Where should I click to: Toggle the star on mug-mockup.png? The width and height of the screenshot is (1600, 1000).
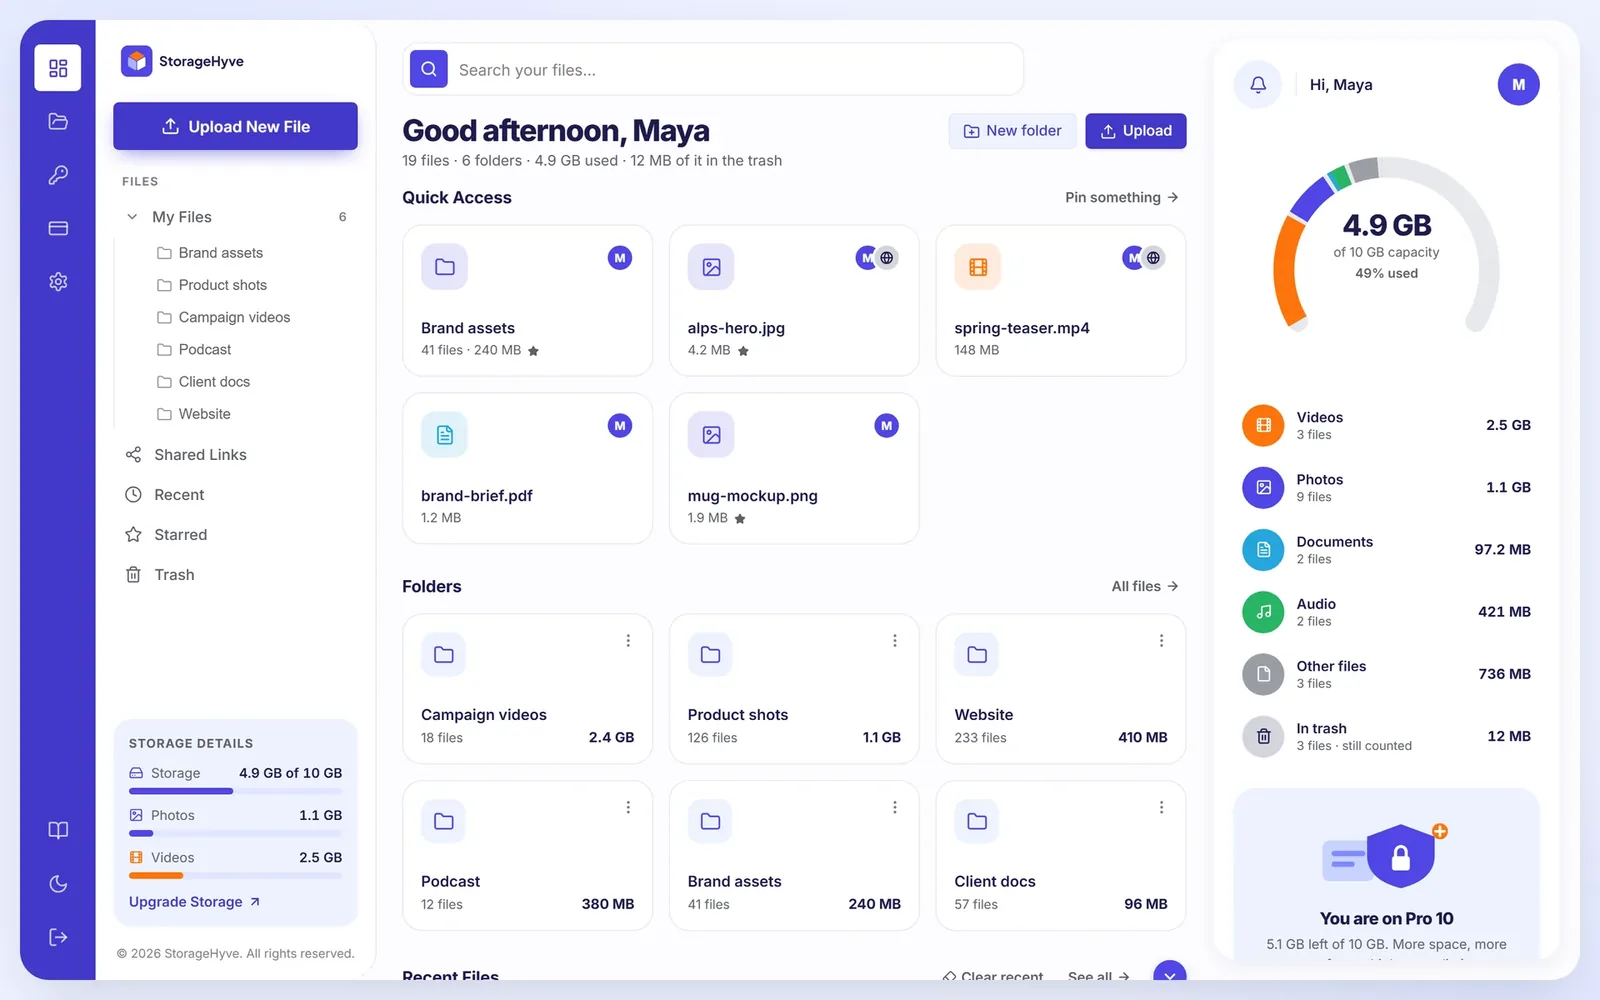(740, 519)
